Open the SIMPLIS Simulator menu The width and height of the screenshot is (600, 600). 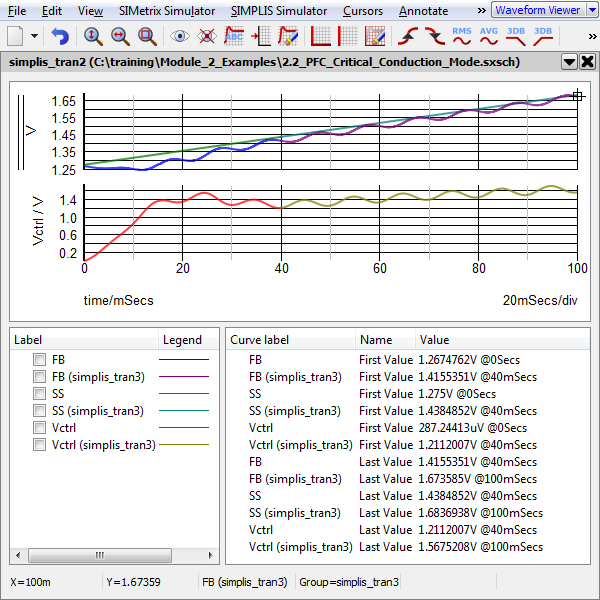[278, 11]
